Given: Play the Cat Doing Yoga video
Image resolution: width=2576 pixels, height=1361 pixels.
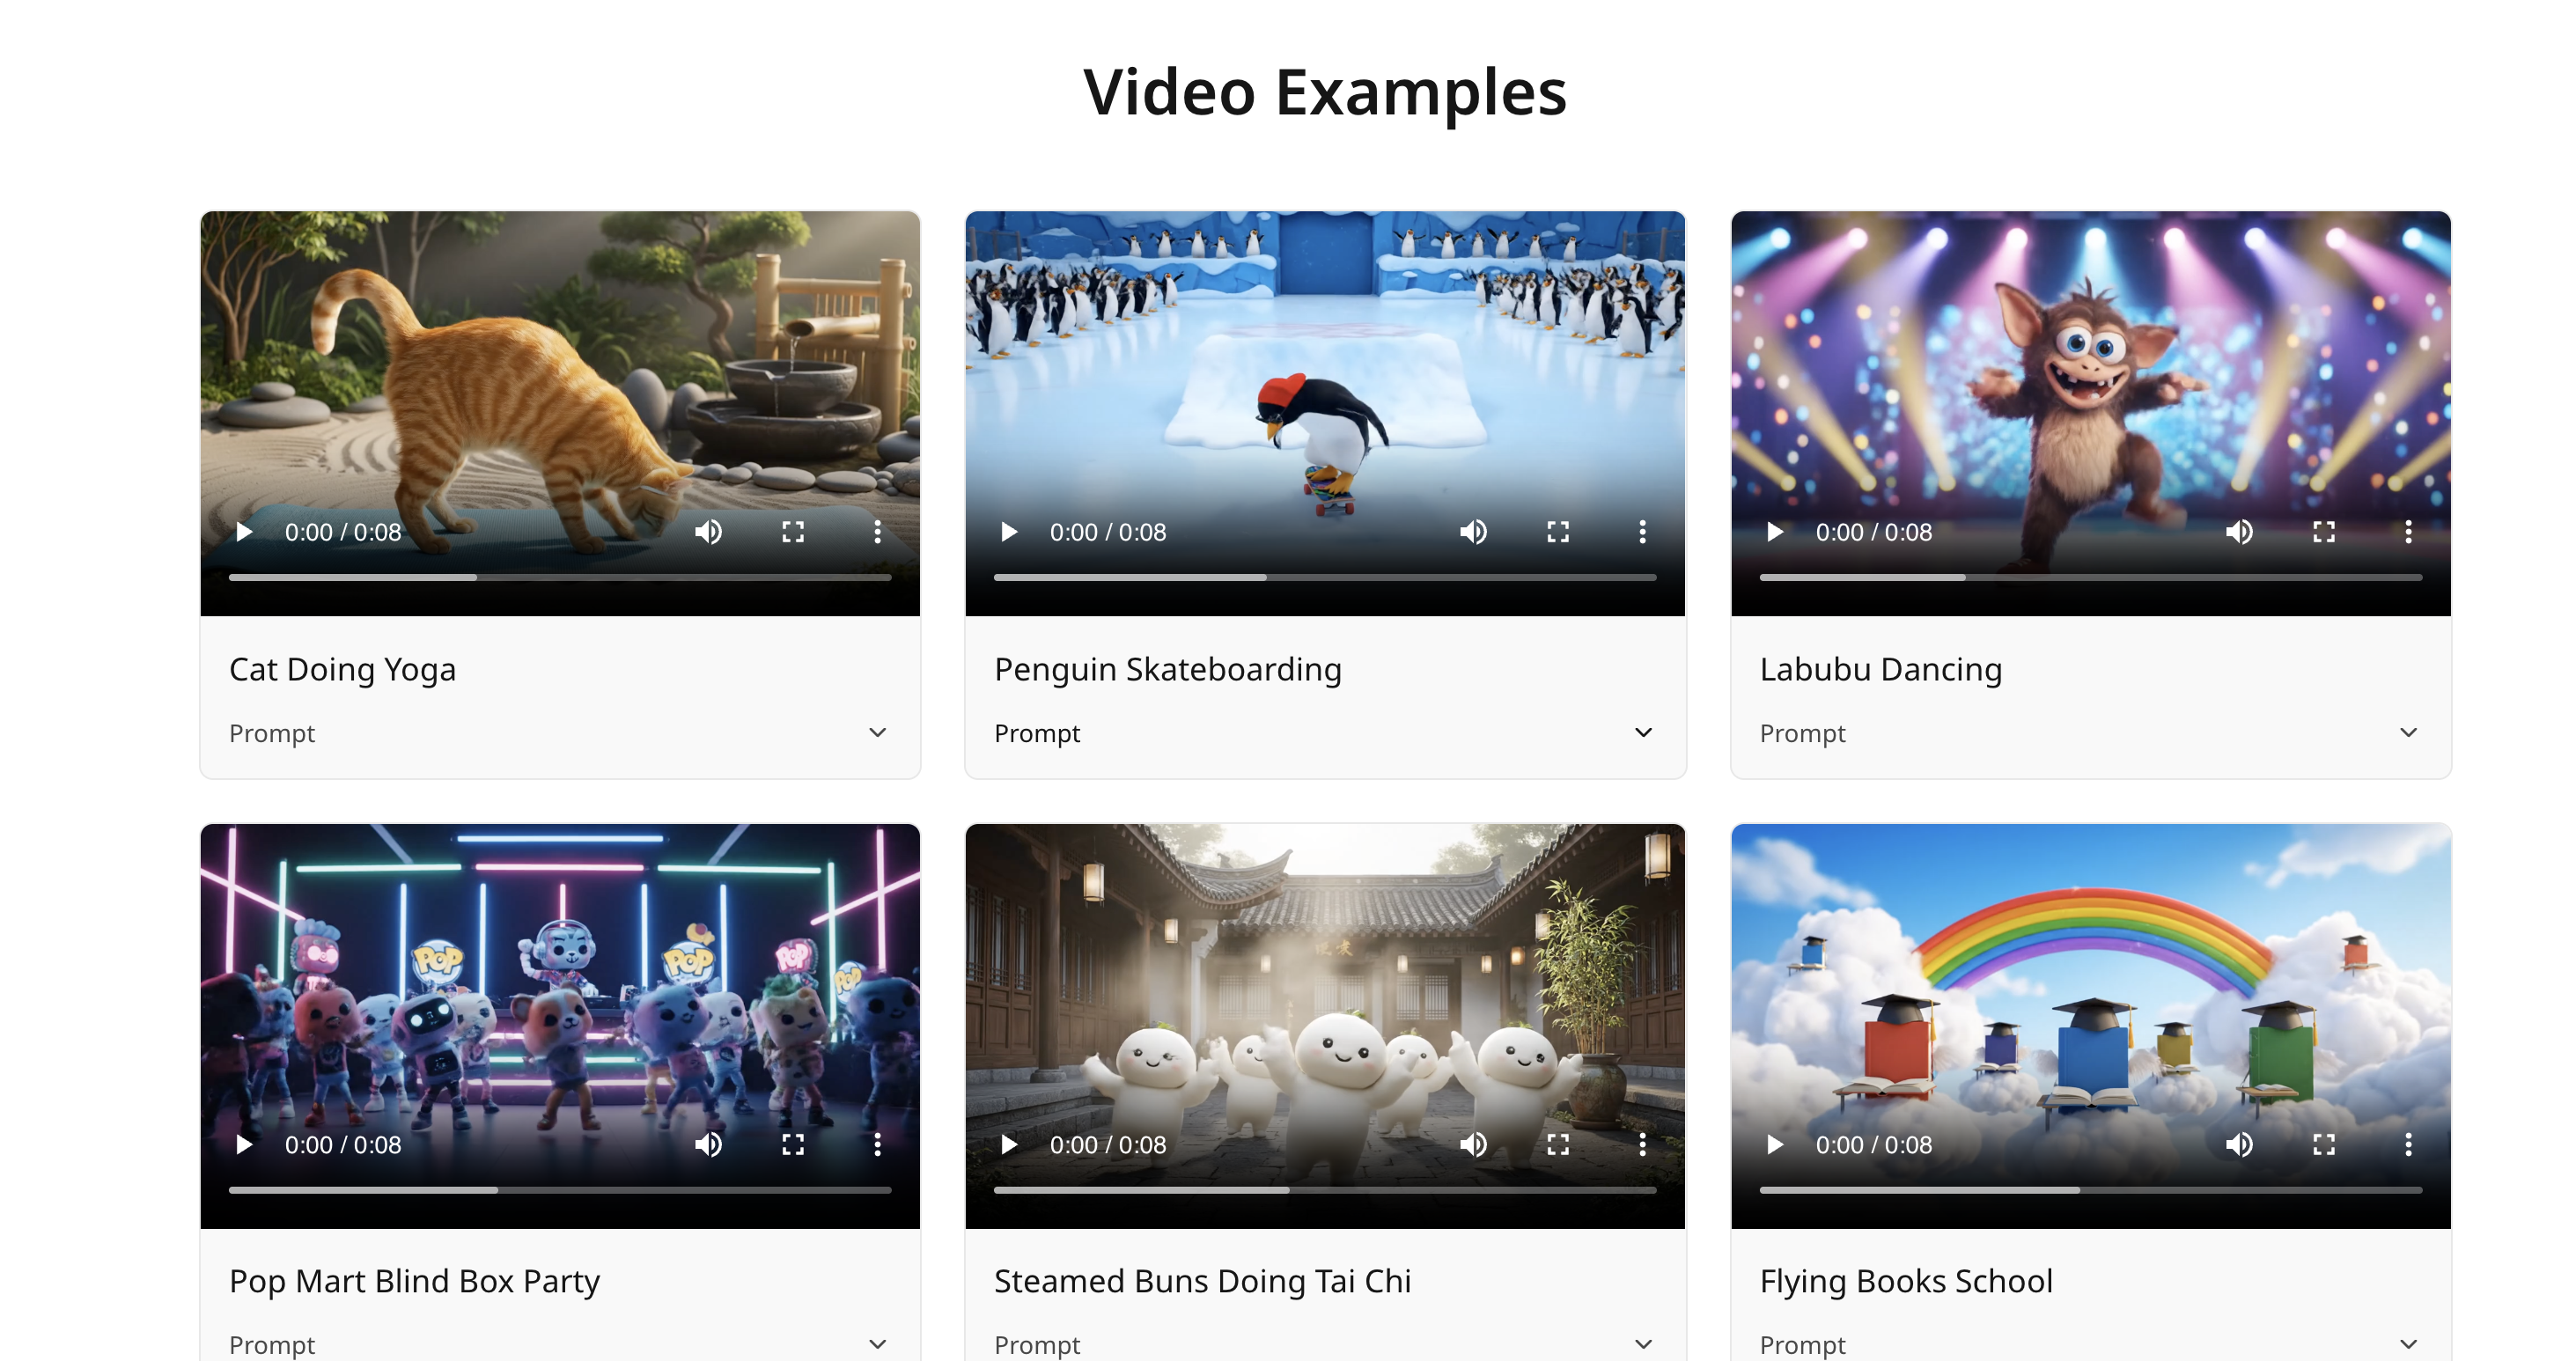Looking at the screenshot, I should [244, 532].
